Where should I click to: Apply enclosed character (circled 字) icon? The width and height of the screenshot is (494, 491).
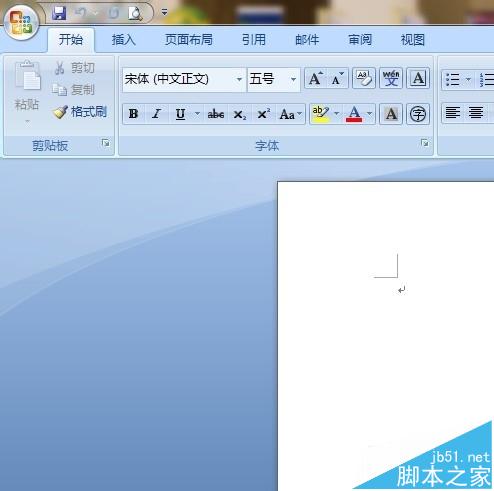[x=418, y=114]
